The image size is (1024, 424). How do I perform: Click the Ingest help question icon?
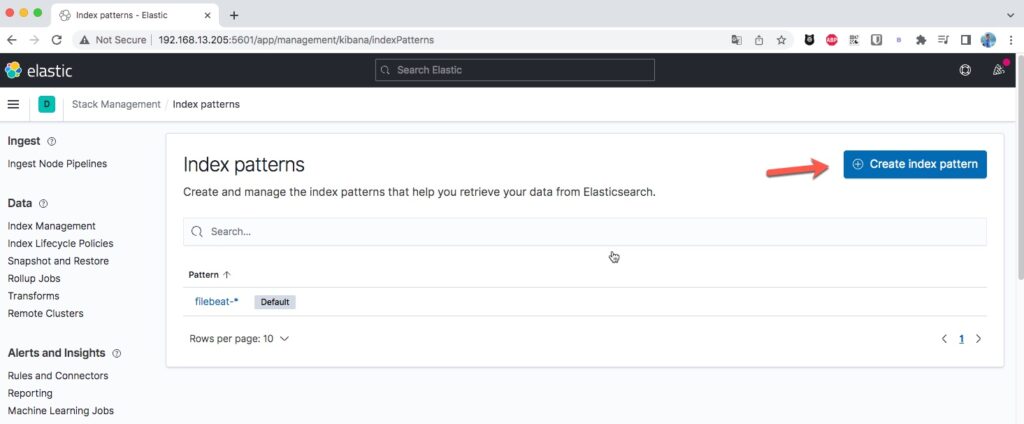52,141
